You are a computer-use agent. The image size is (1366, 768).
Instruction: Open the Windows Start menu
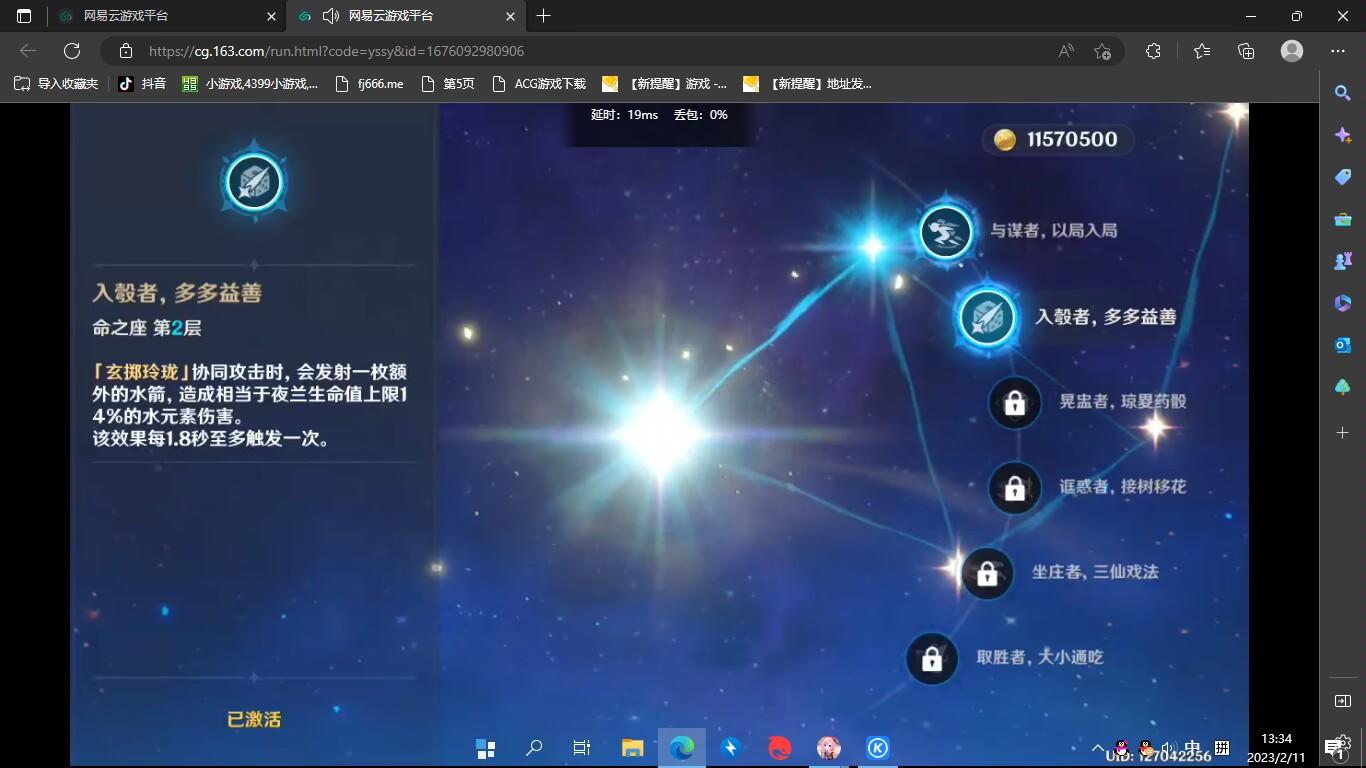pyautogui.click(x=486, y=748)
